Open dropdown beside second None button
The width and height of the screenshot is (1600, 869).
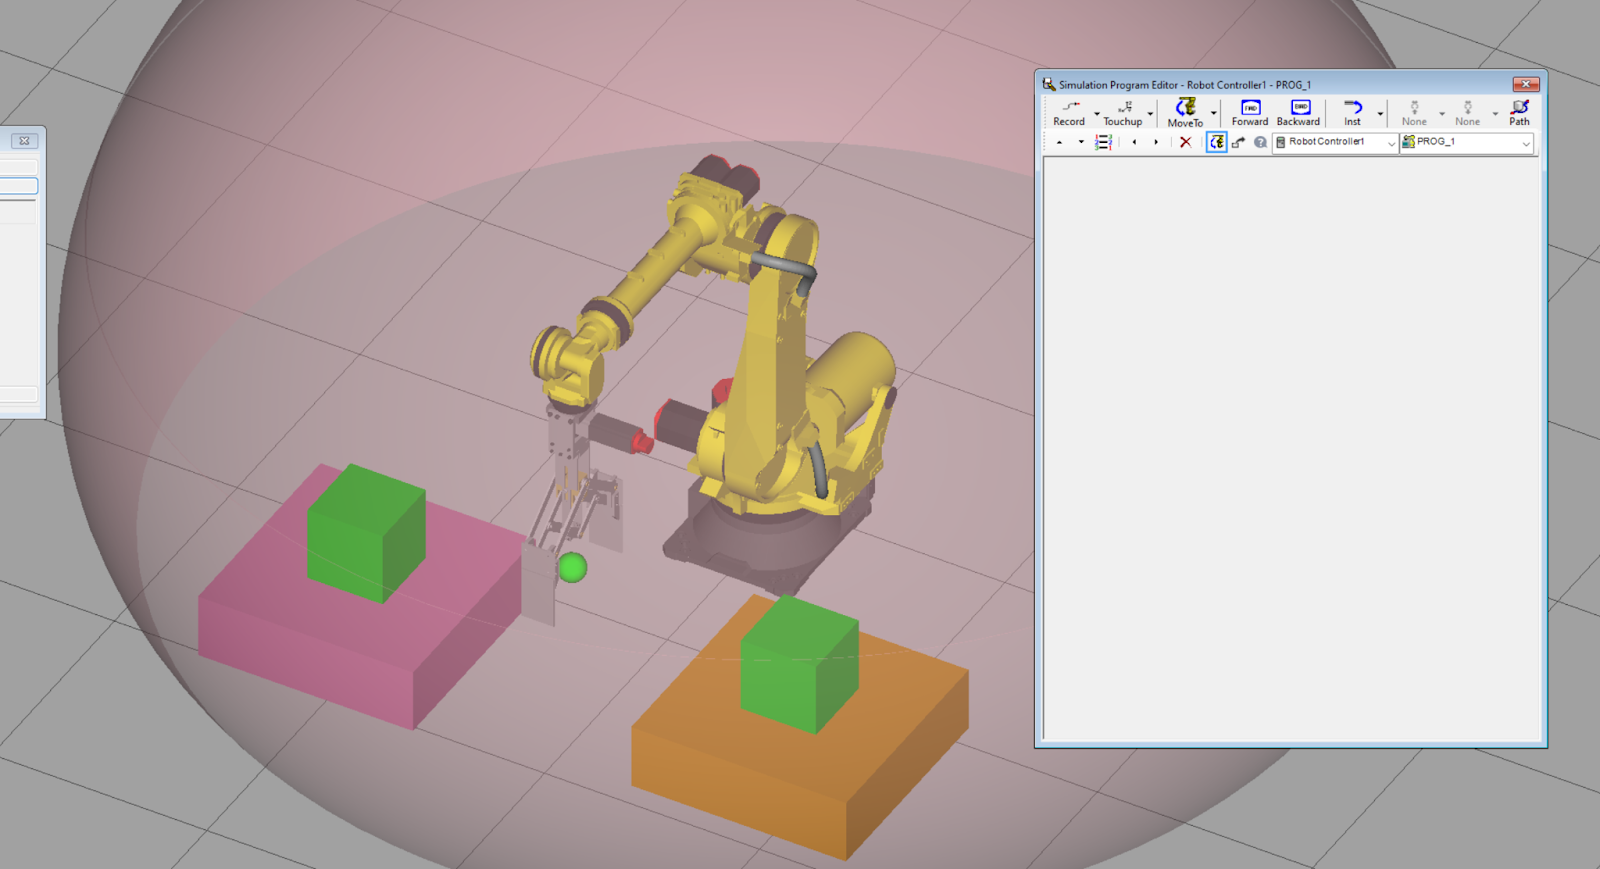tap(1495, 114)
